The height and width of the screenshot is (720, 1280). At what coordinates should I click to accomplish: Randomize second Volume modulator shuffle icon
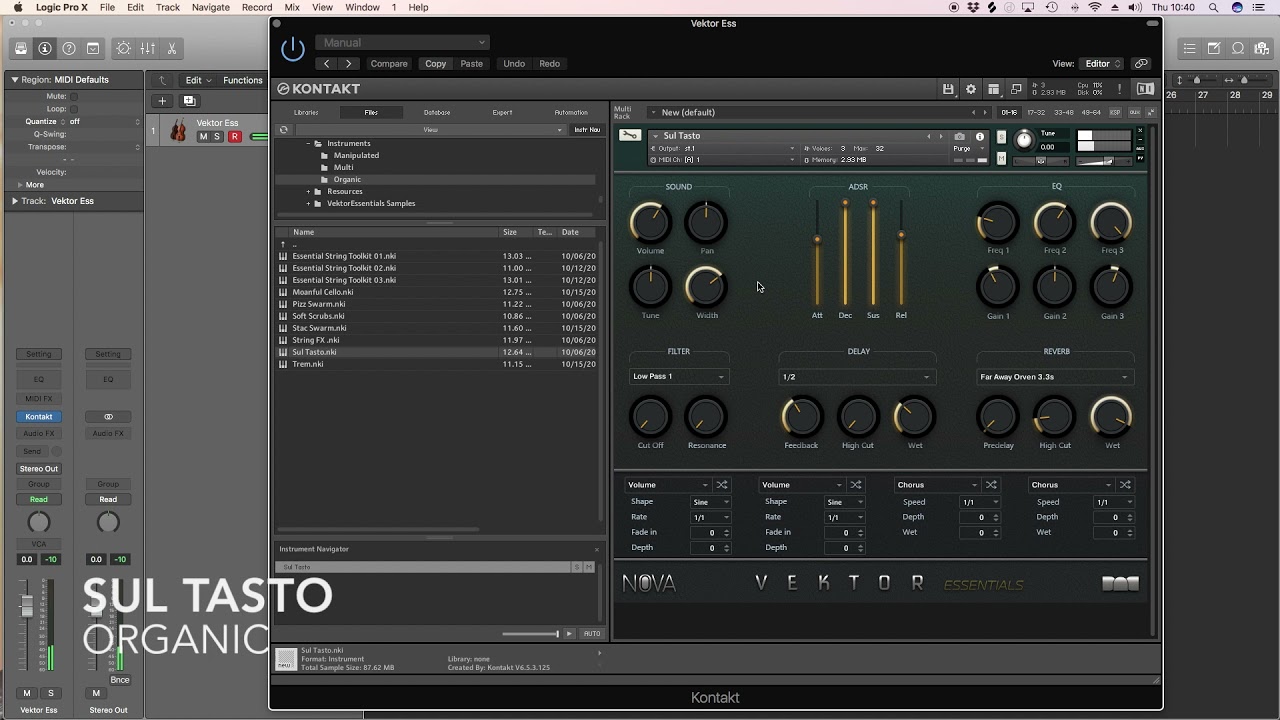point(856,485)
